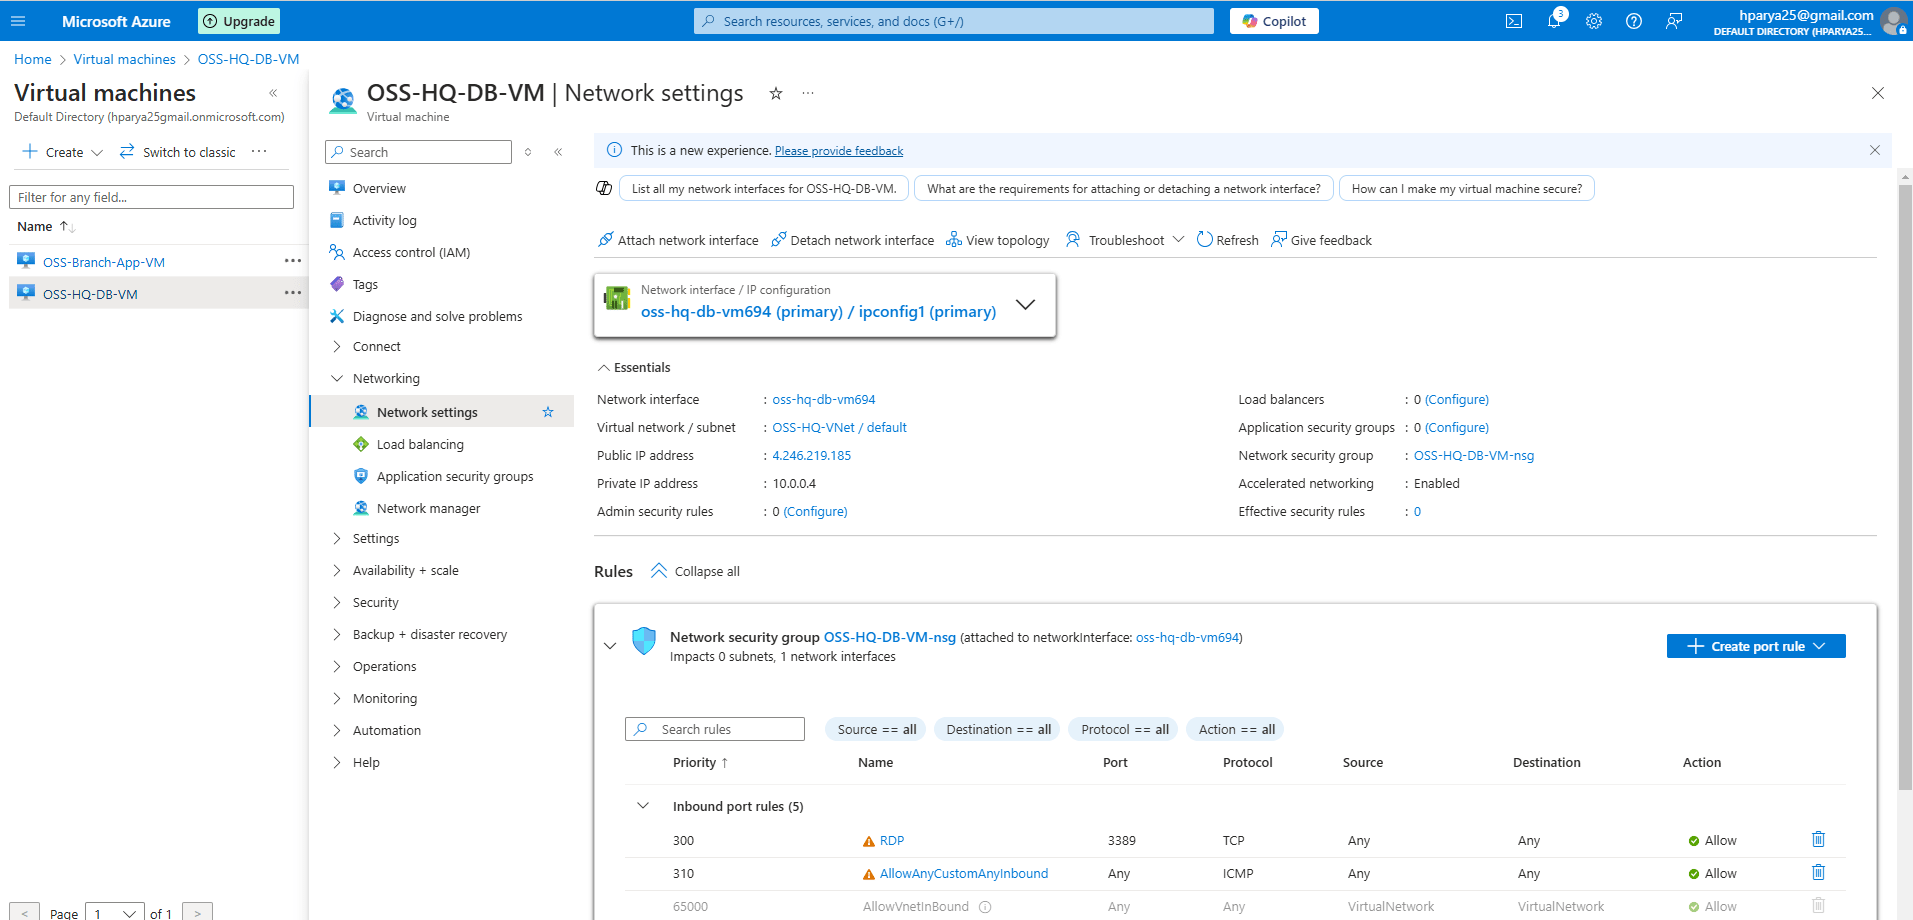
Task: Open the Cloud Shell icon in header
Action: coord(1514,21)
